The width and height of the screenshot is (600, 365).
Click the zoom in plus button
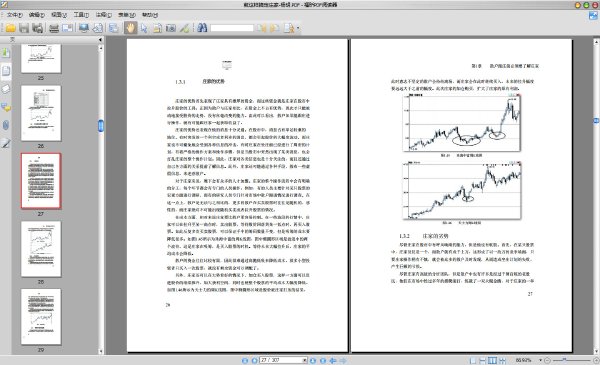(x=596, y=360)
